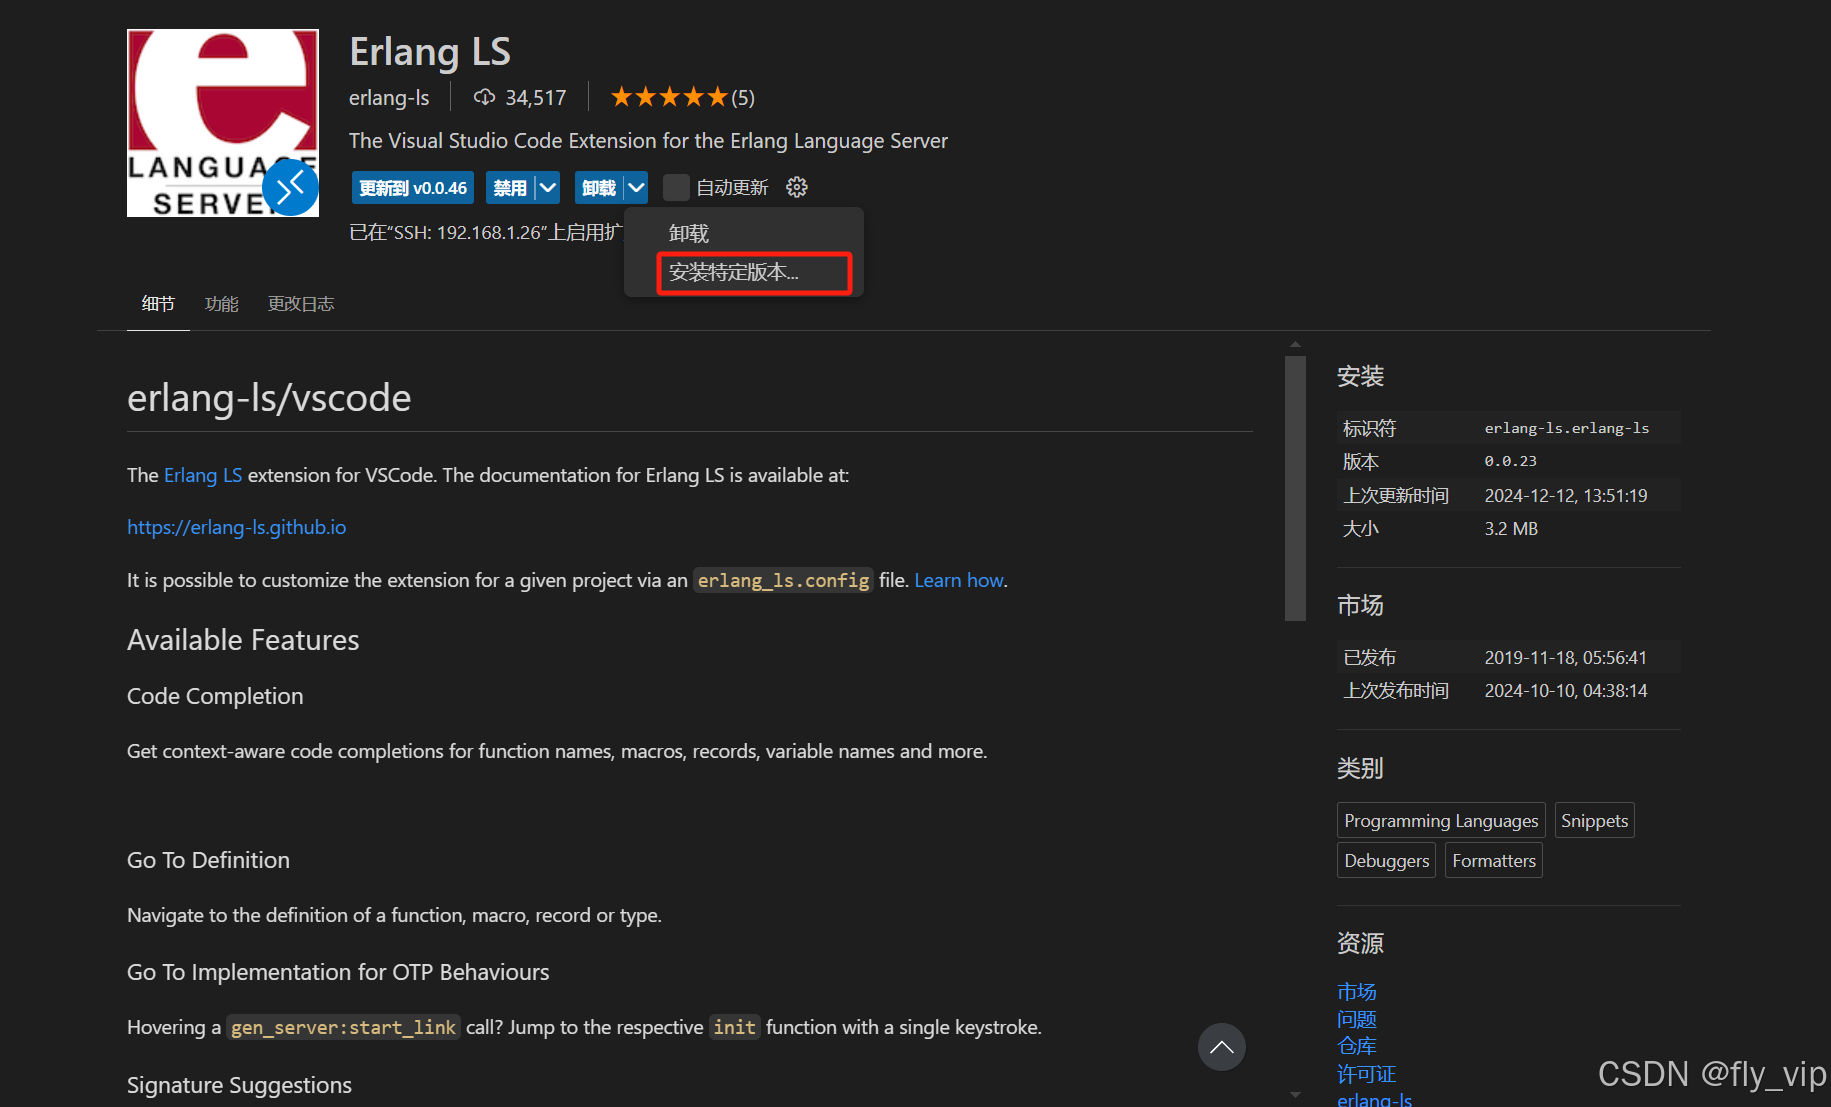Image resolution: width=1831 pixels, height=1107 pixels.
Task: Select 卸载 from the context menu
Action: coord(688,232)
